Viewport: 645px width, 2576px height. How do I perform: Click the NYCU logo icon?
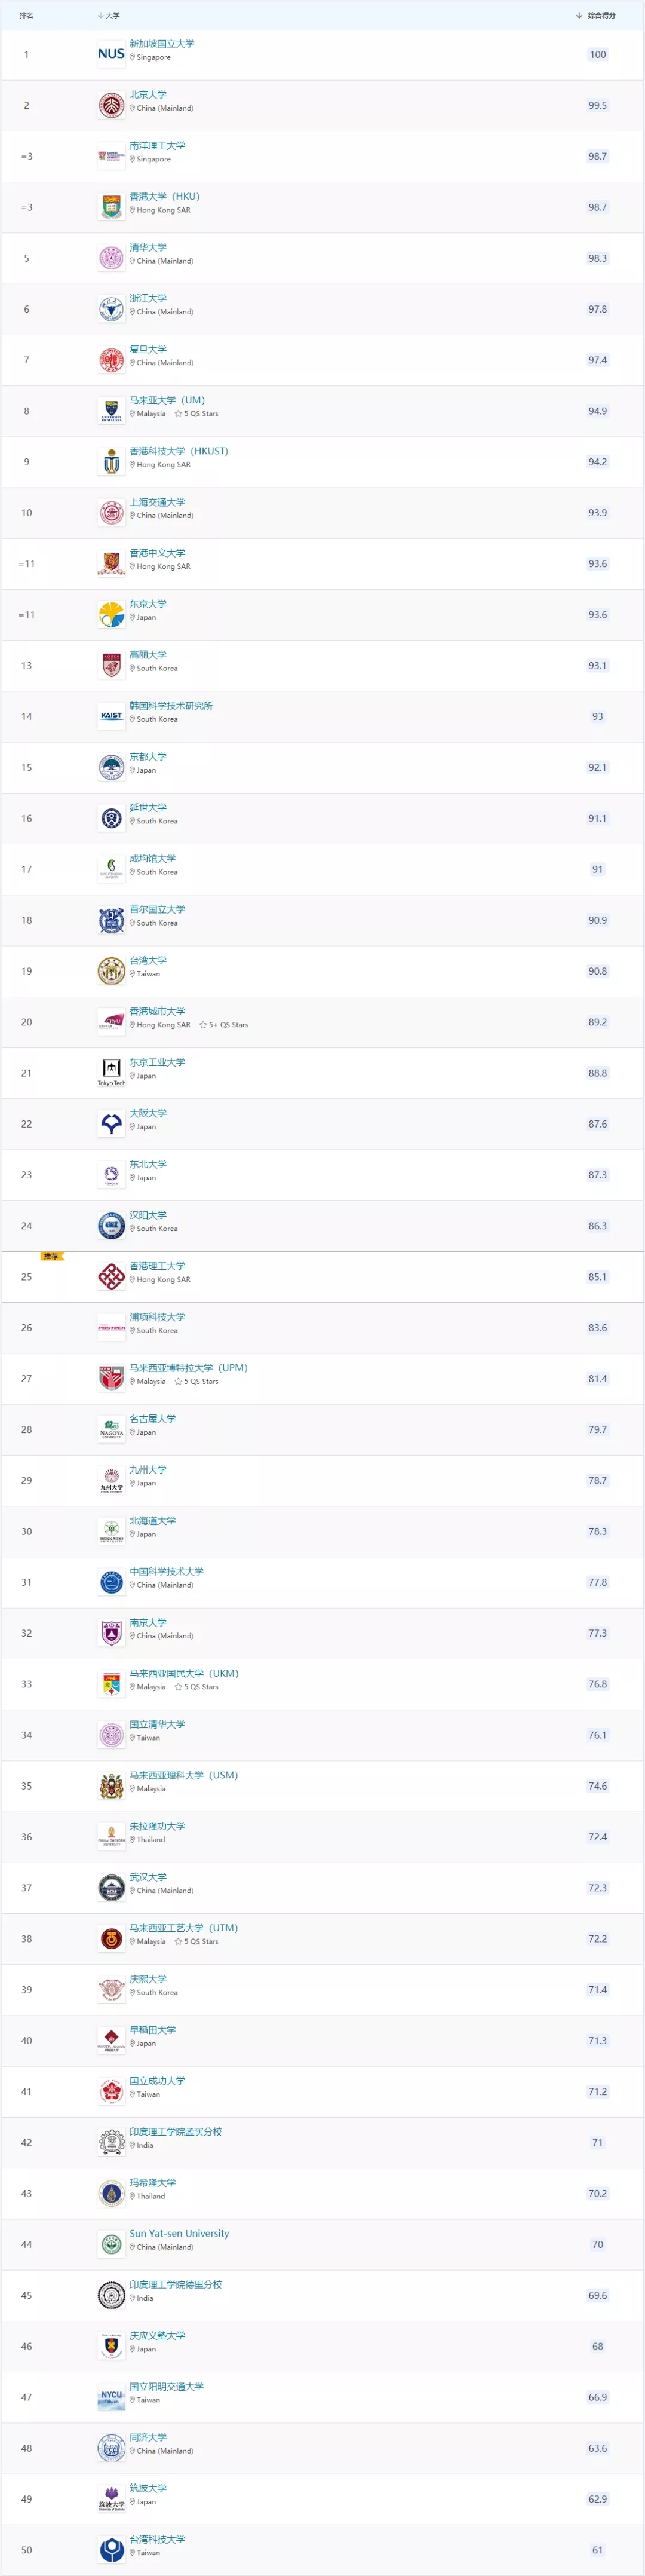coord(111,2397)
